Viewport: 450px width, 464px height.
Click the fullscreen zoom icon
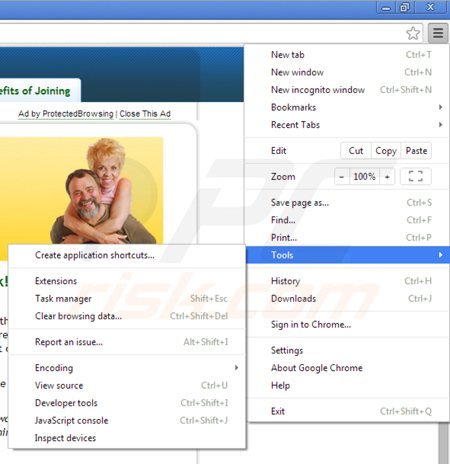416,176
